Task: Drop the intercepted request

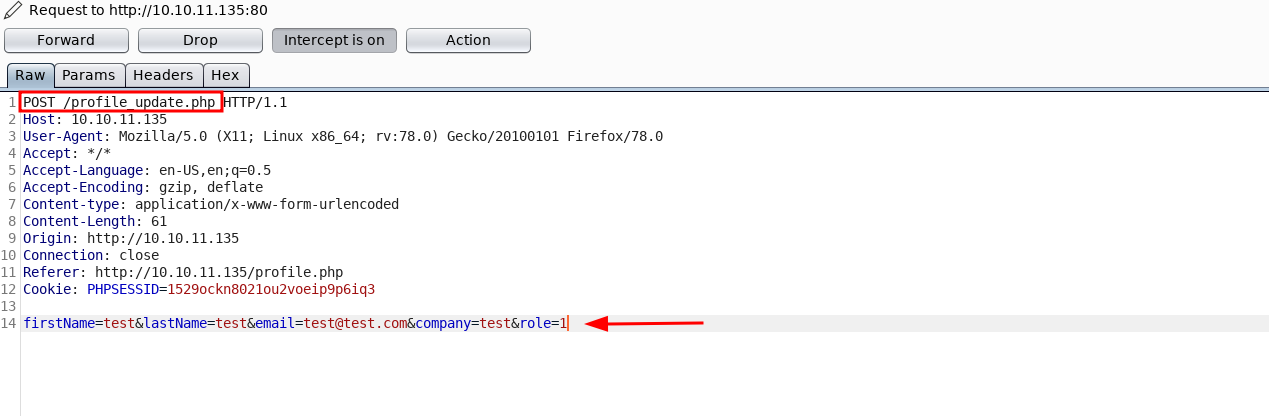Action: click(x=200, y=41)
